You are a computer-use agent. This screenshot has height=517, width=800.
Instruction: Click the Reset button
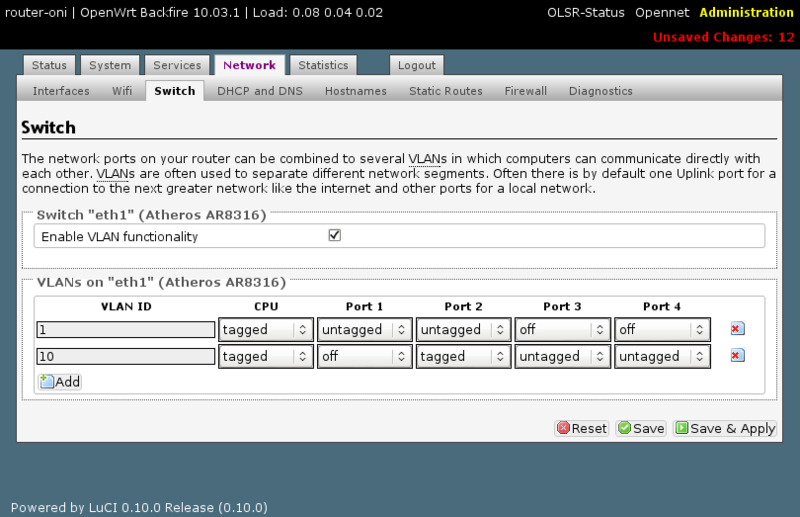click(x=582, y=428)
